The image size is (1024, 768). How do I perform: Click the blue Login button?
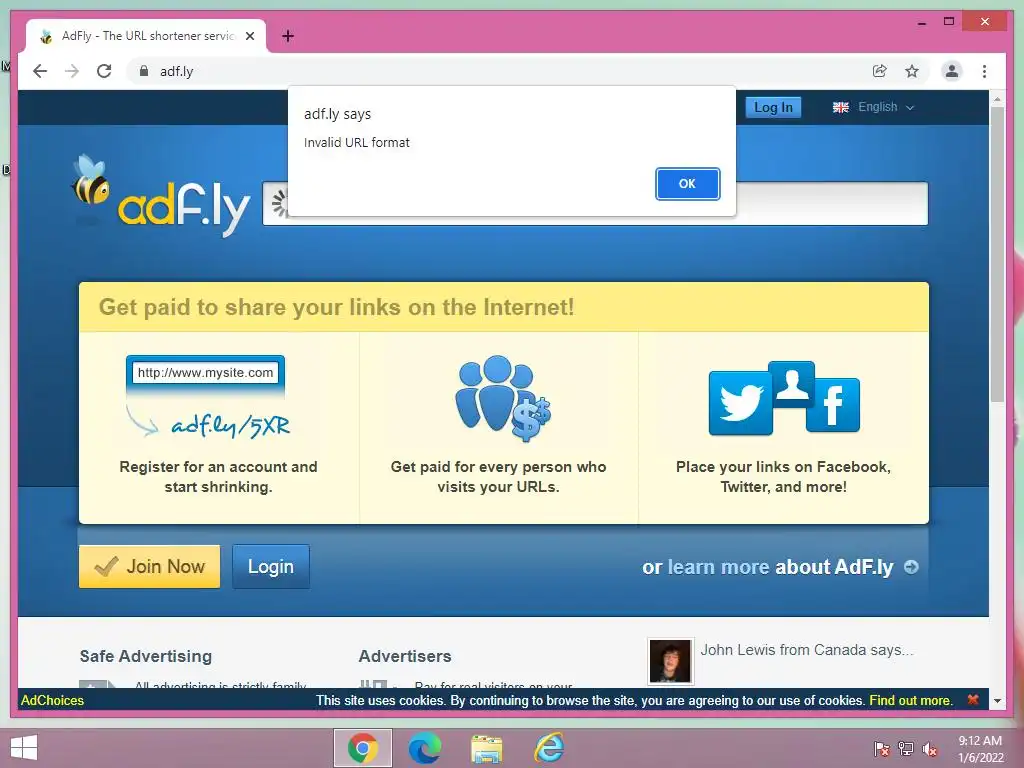[270, 566]
